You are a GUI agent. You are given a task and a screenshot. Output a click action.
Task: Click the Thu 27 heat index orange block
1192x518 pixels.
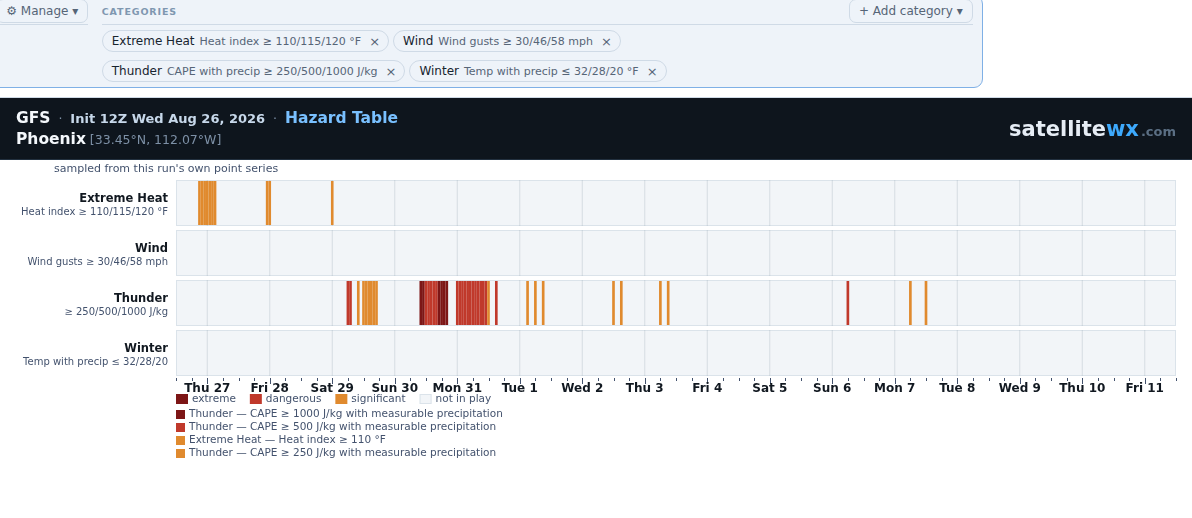[x=207, y=203]
